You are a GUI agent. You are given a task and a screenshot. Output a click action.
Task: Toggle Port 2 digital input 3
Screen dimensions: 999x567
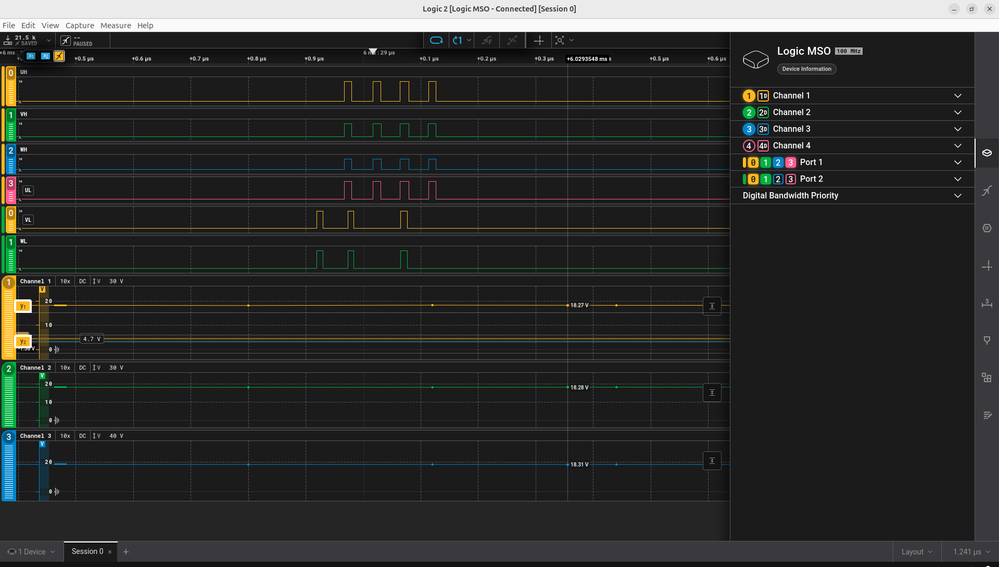[x=791, y=179]
